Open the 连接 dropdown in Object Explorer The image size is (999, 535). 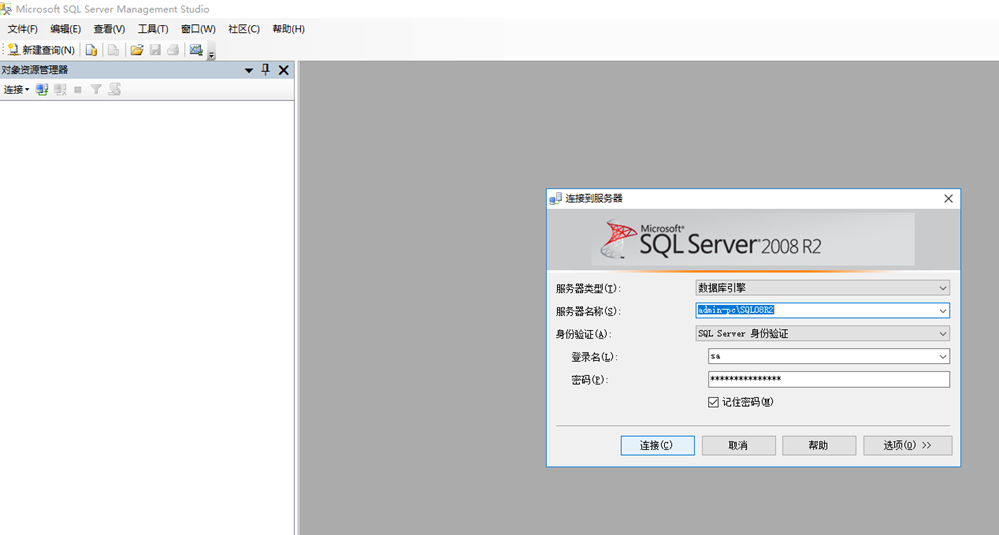(16, 90)
